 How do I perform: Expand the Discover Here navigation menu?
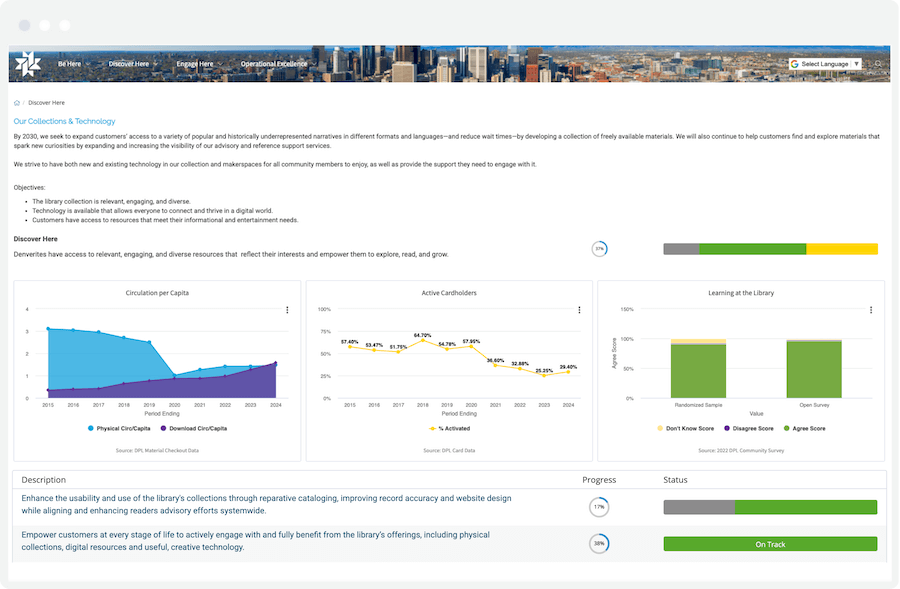coord(130,62)
